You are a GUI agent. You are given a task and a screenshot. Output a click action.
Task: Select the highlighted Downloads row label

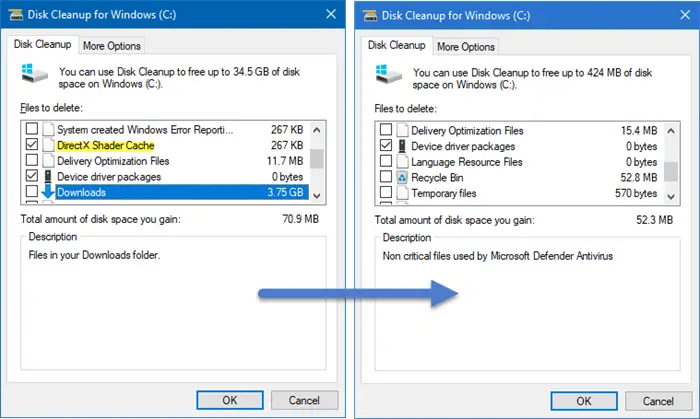pyautogui.click(x=81, y=192)
